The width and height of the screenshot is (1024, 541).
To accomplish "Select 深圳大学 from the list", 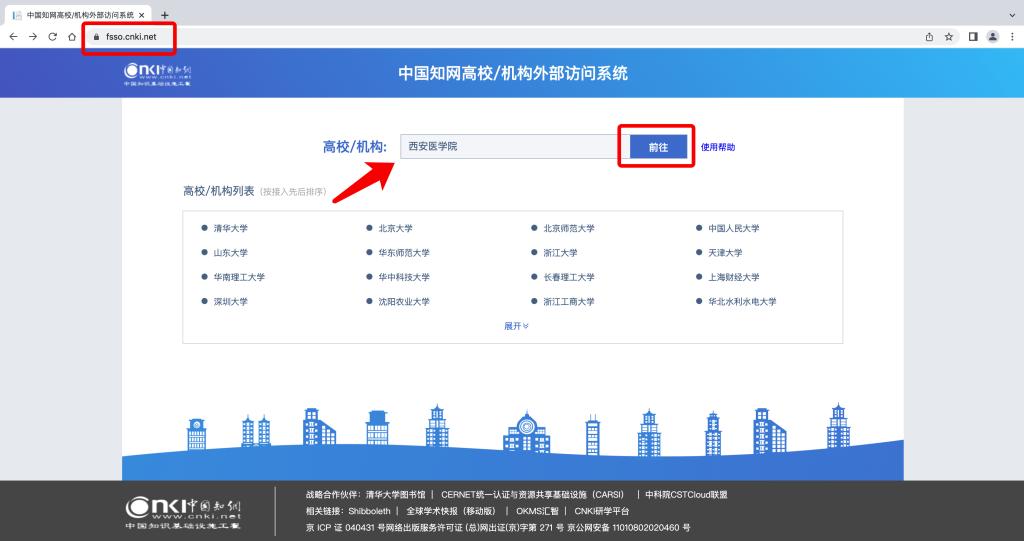I will pos(231,302).
